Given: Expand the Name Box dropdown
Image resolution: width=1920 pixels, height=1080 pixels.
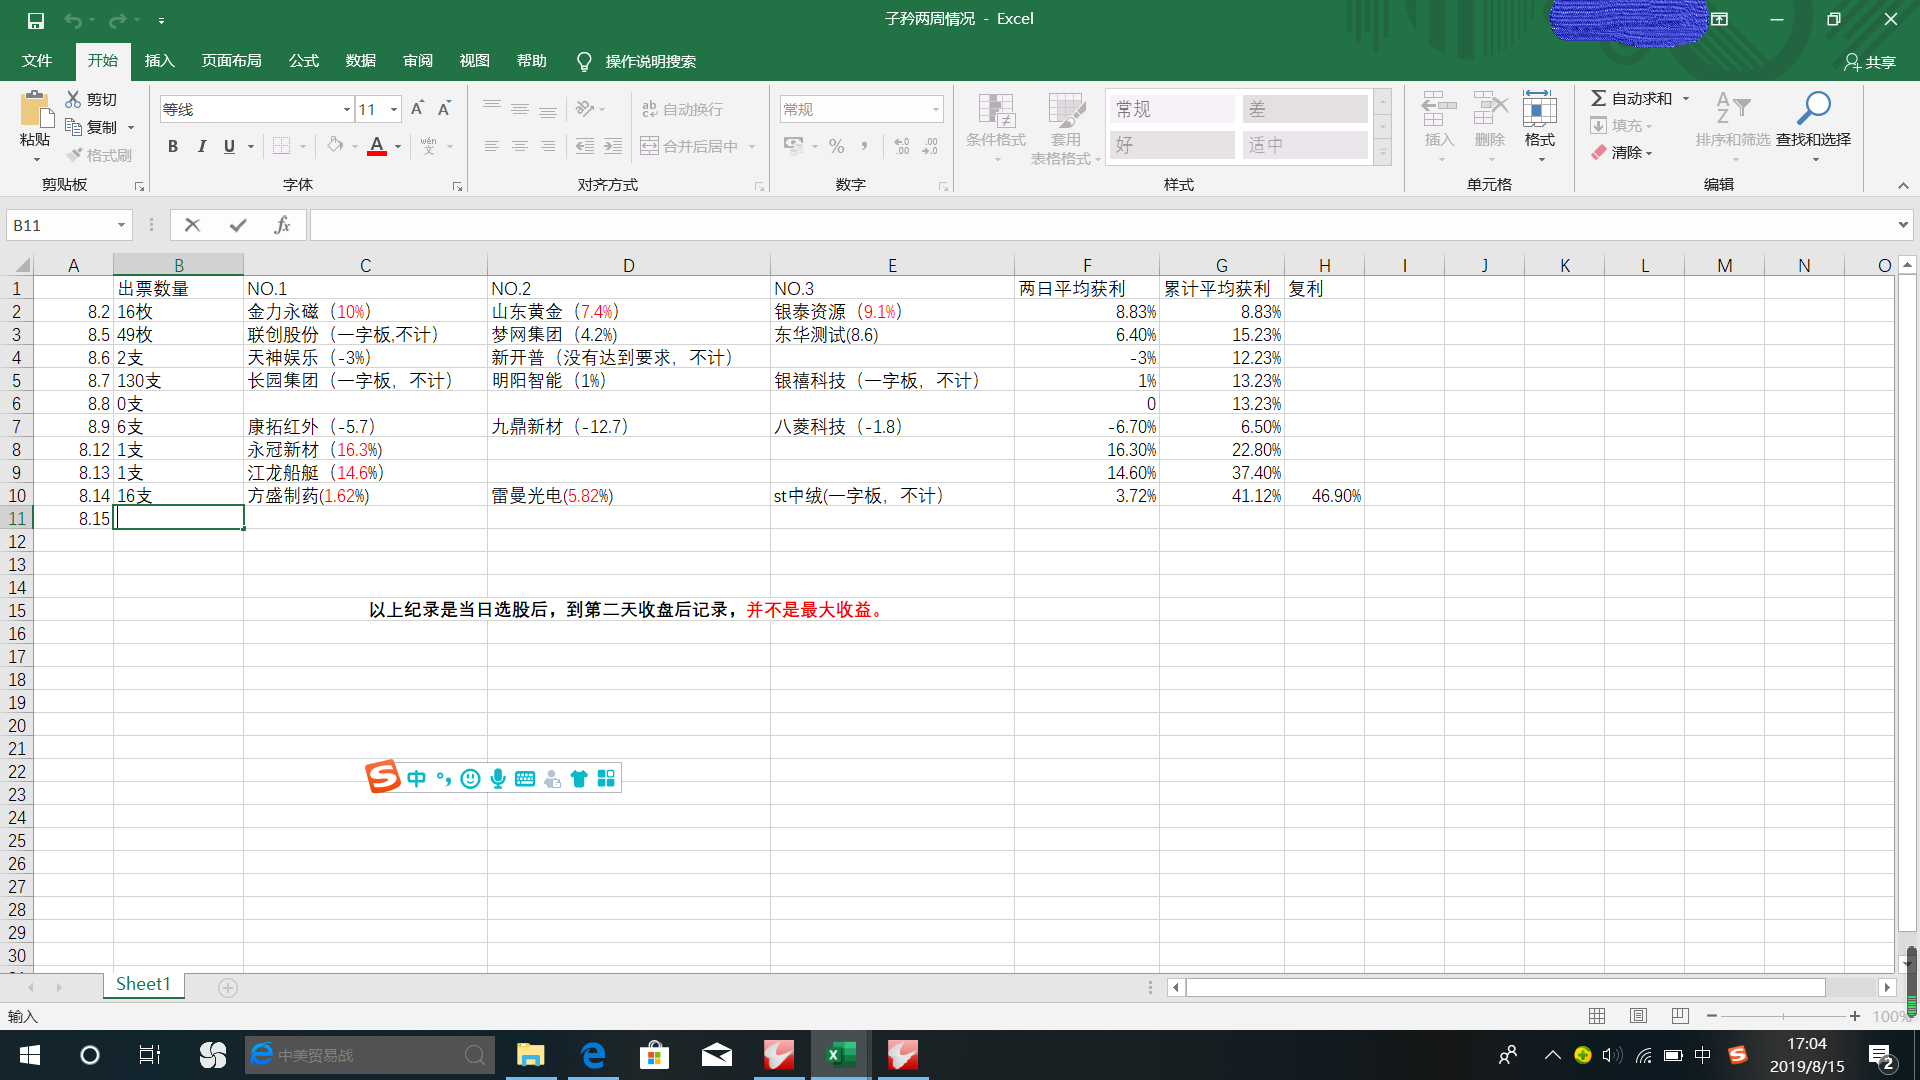Looking at the screenshot, I should (121, 225).
